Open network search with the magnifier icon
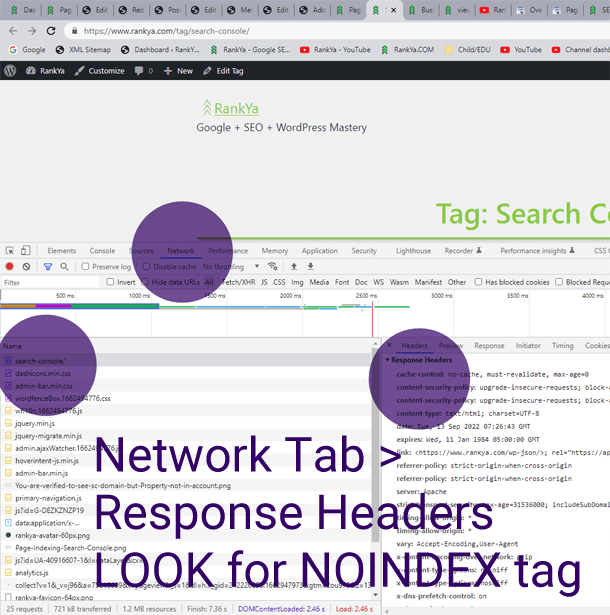Screen dimensions: 610x615 click(x=64, y=267)
